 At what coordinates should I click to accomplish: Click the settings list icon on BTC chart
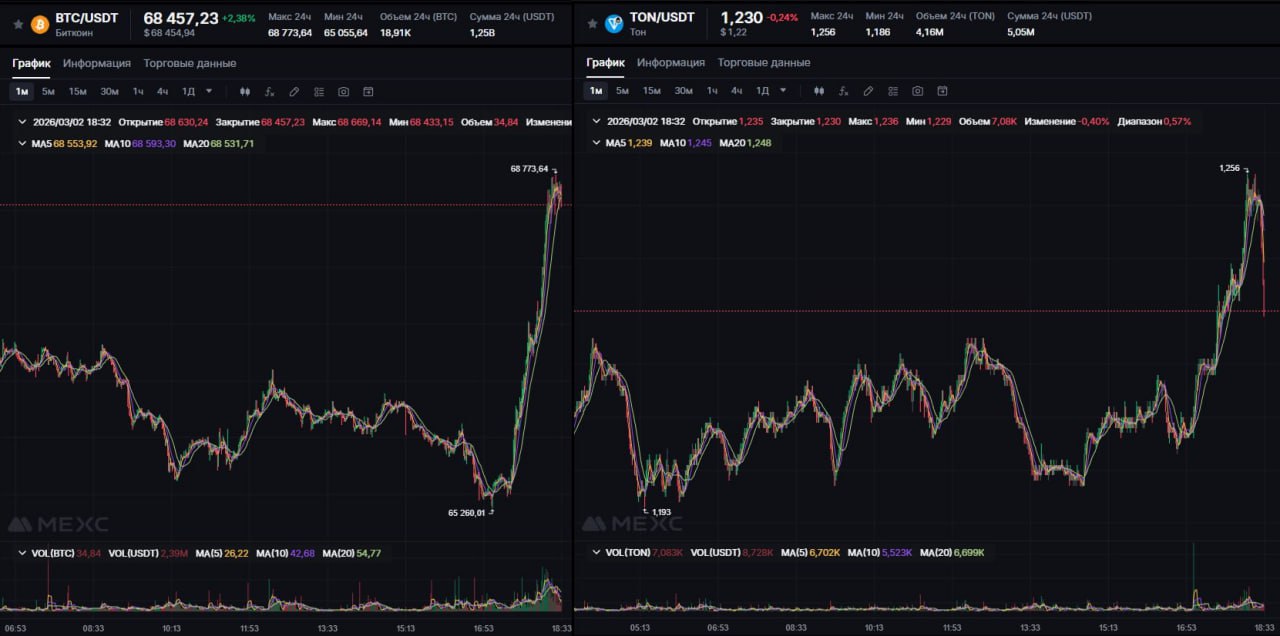pos(319,91)
